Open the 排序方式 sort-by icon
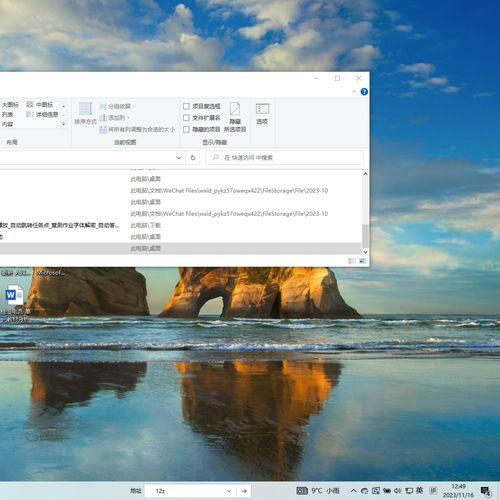 85,113
